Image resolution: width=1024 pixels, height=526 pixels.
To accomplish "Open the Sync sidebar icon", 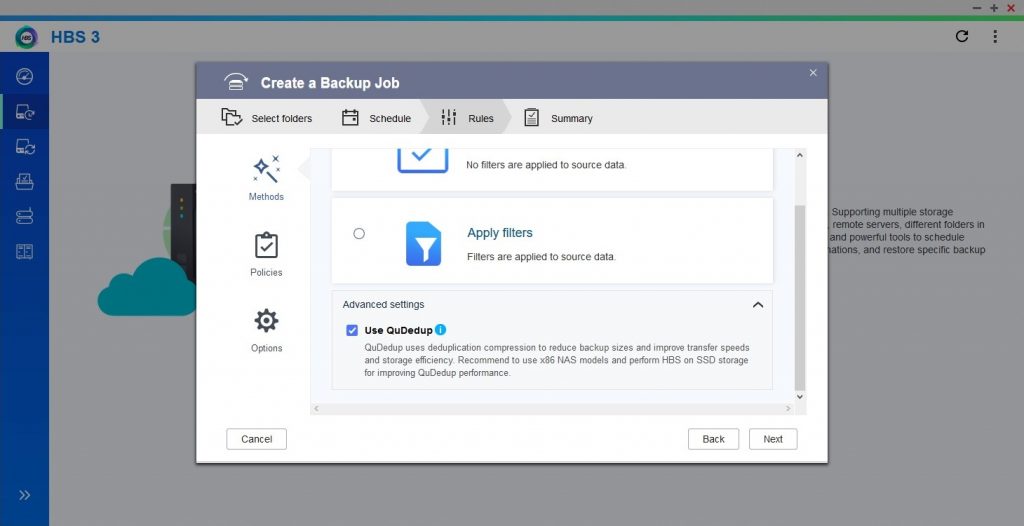I will (x=25, y=146).
